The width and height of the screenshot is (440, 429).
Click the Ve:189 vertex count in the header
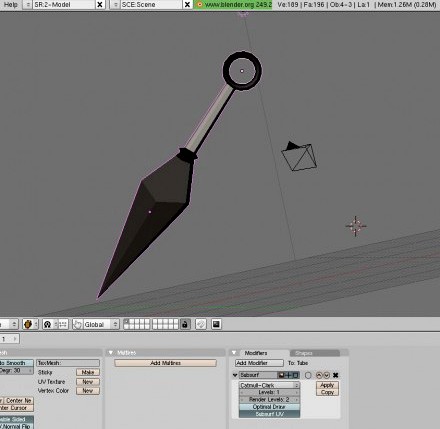[288, 5]
